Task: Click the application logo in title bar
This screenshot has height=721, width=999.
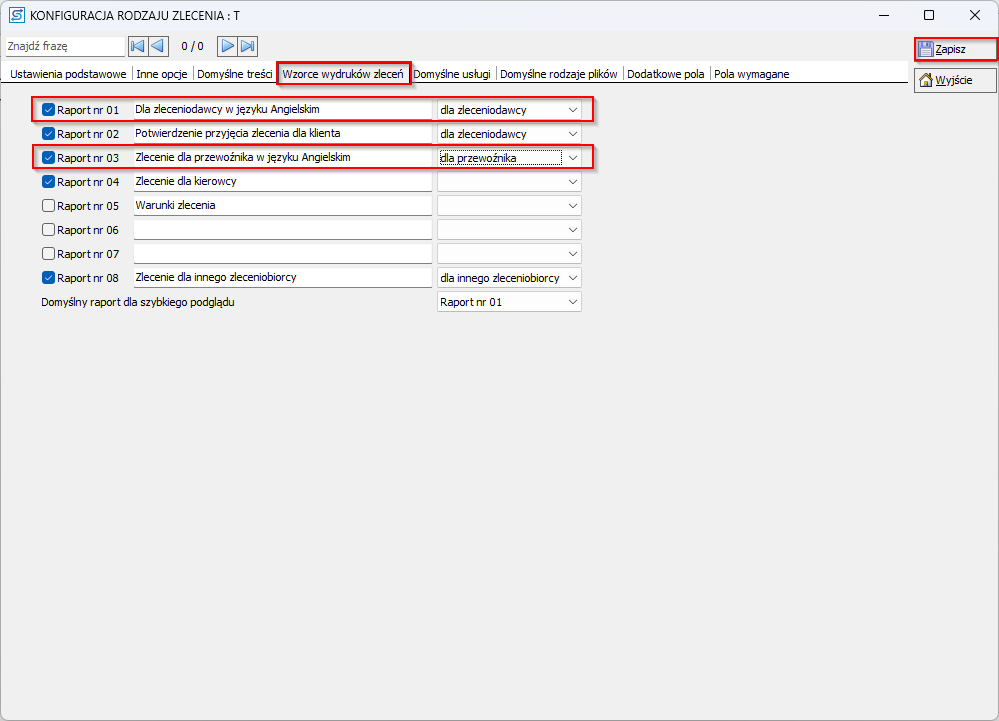Action: (16, 15)
